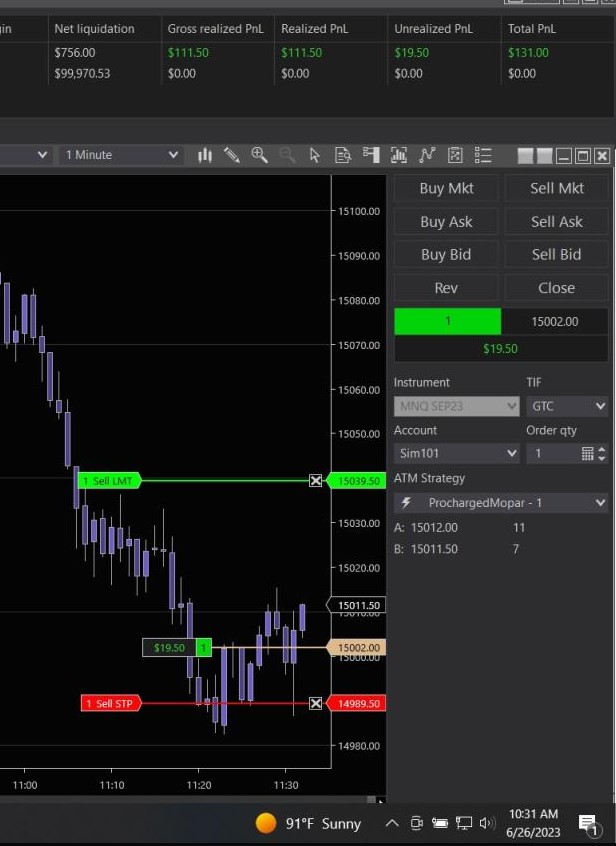Click the Buy Ask button
This screenshot has width=616, height=846.
(446, 222)
